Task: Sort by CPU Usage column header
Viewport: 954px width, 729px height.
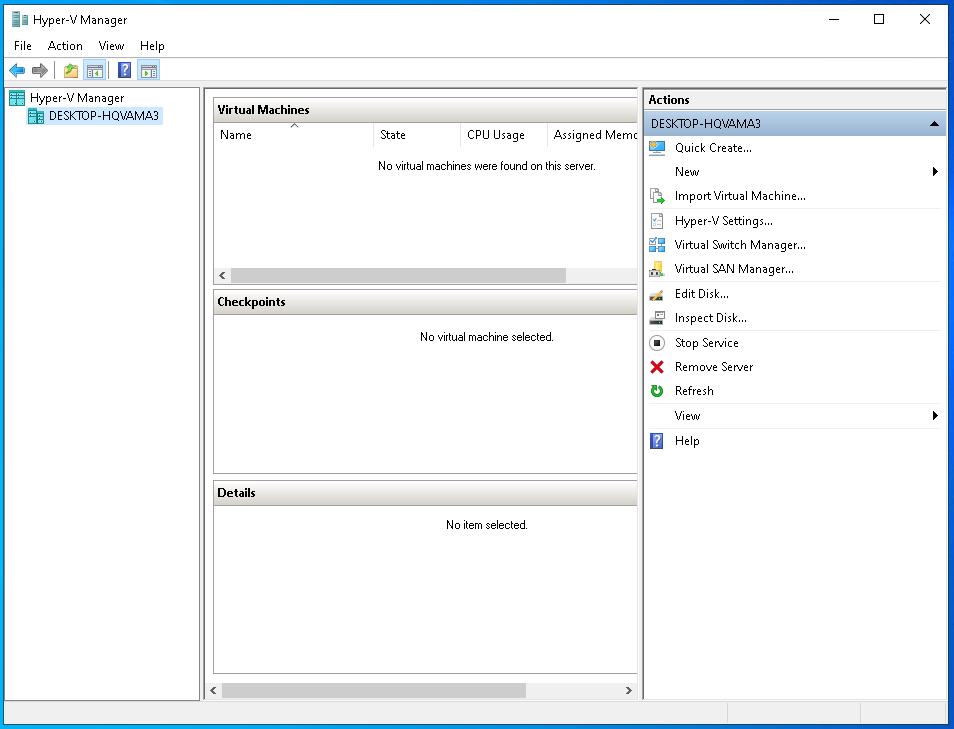Action: [503, 135]
